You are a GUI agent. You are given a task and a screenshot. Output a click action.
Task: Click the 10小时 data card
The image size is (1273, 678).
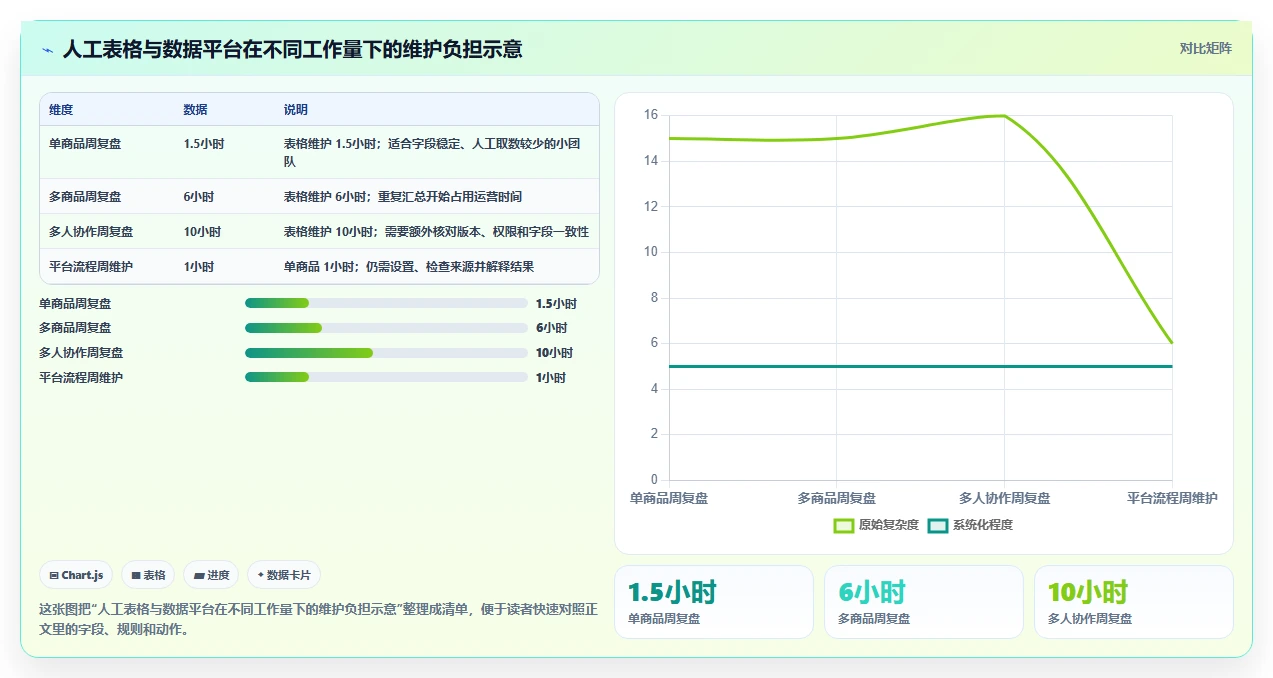point(1134,601)
